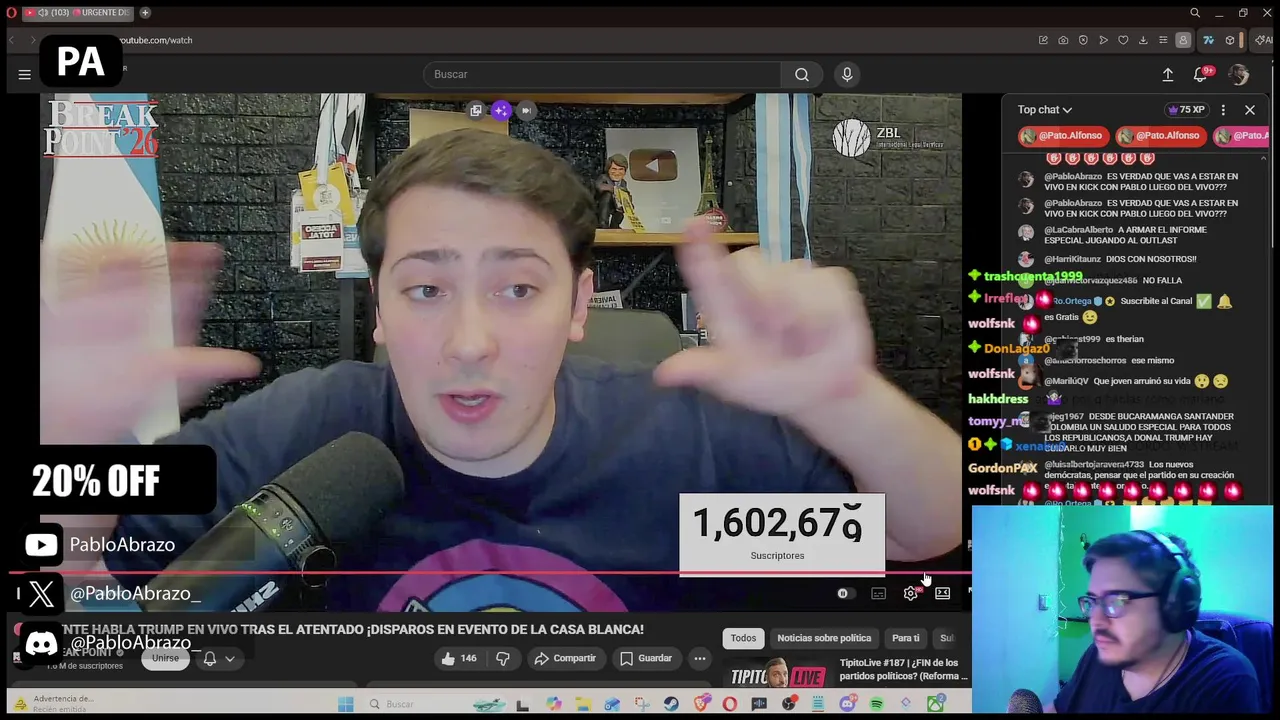
Task: Open Opera profile person icon
Action: (x=1183, y=40)
